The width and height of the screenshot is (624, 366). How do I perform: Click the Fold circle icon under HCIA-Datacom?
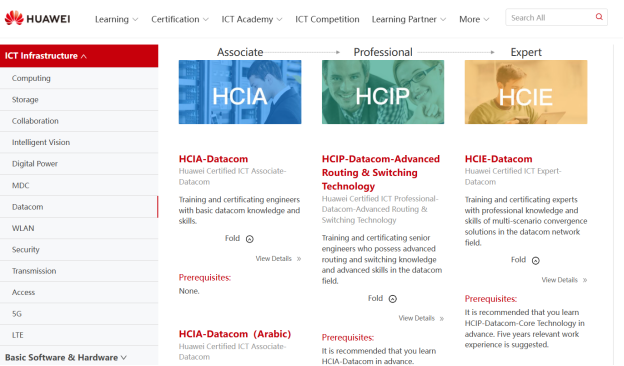(x=250, y=239)
